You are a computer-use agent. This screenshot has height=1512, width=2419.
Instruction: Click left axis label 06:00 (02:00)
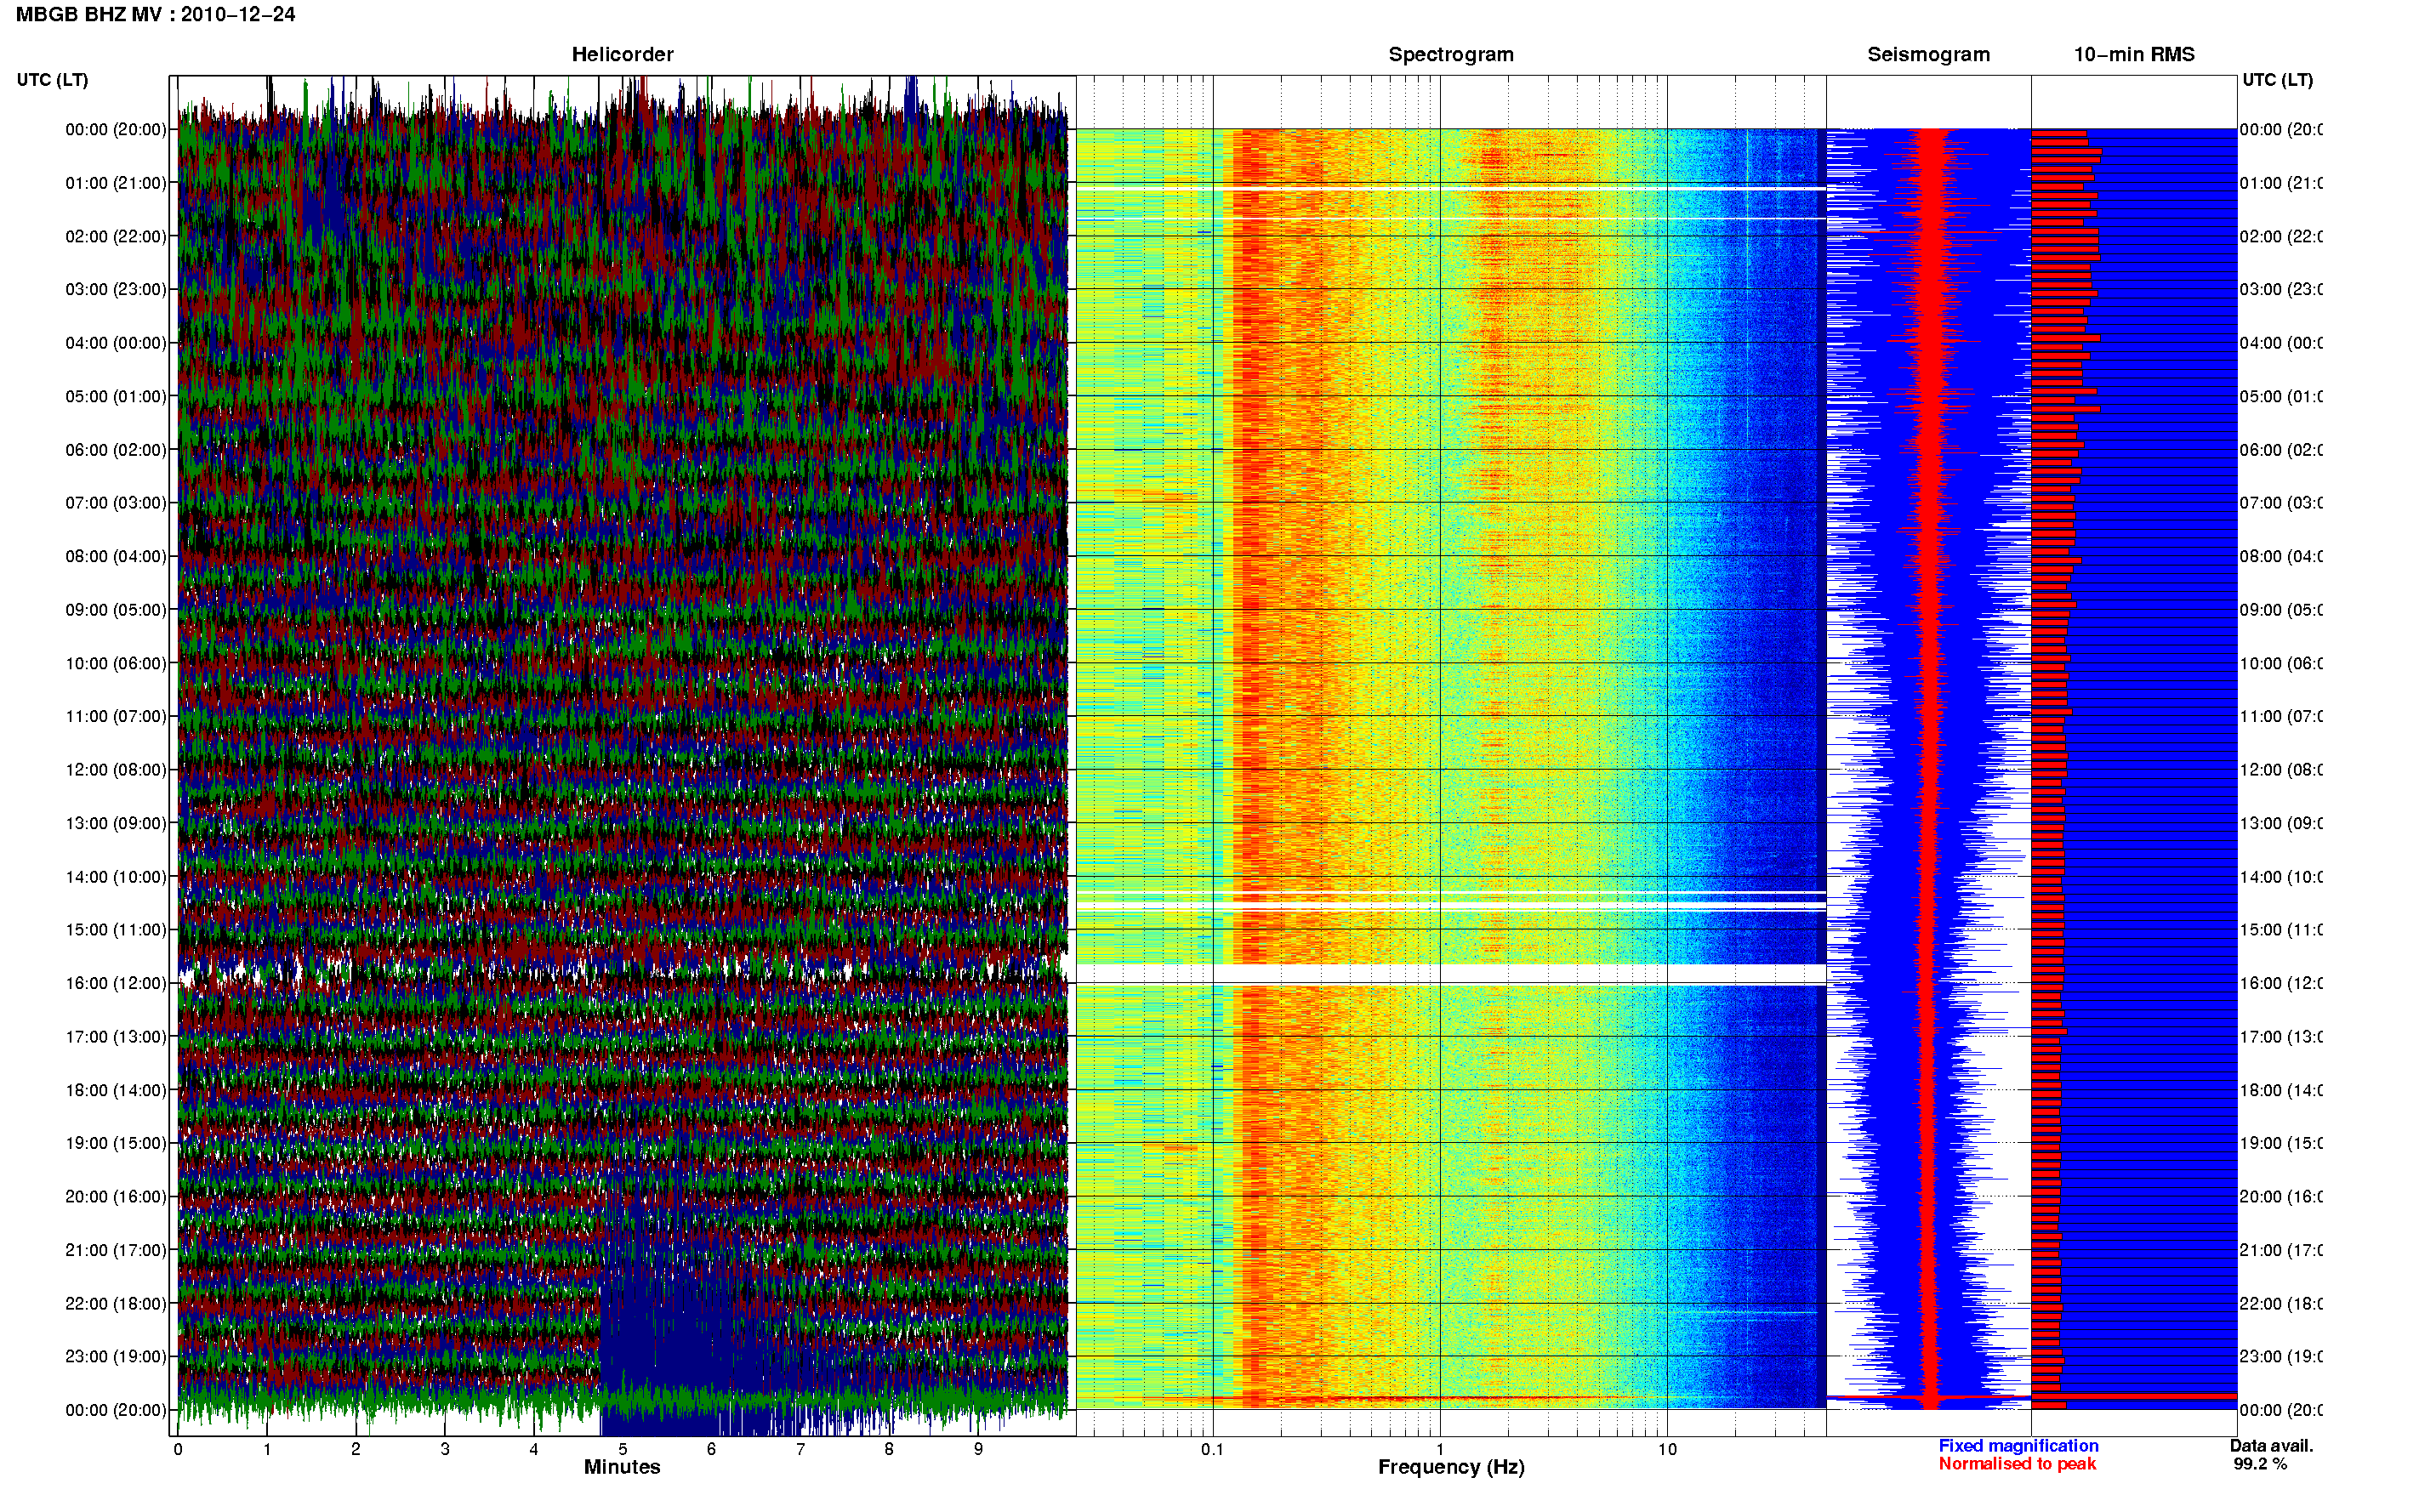coord(116,450)
